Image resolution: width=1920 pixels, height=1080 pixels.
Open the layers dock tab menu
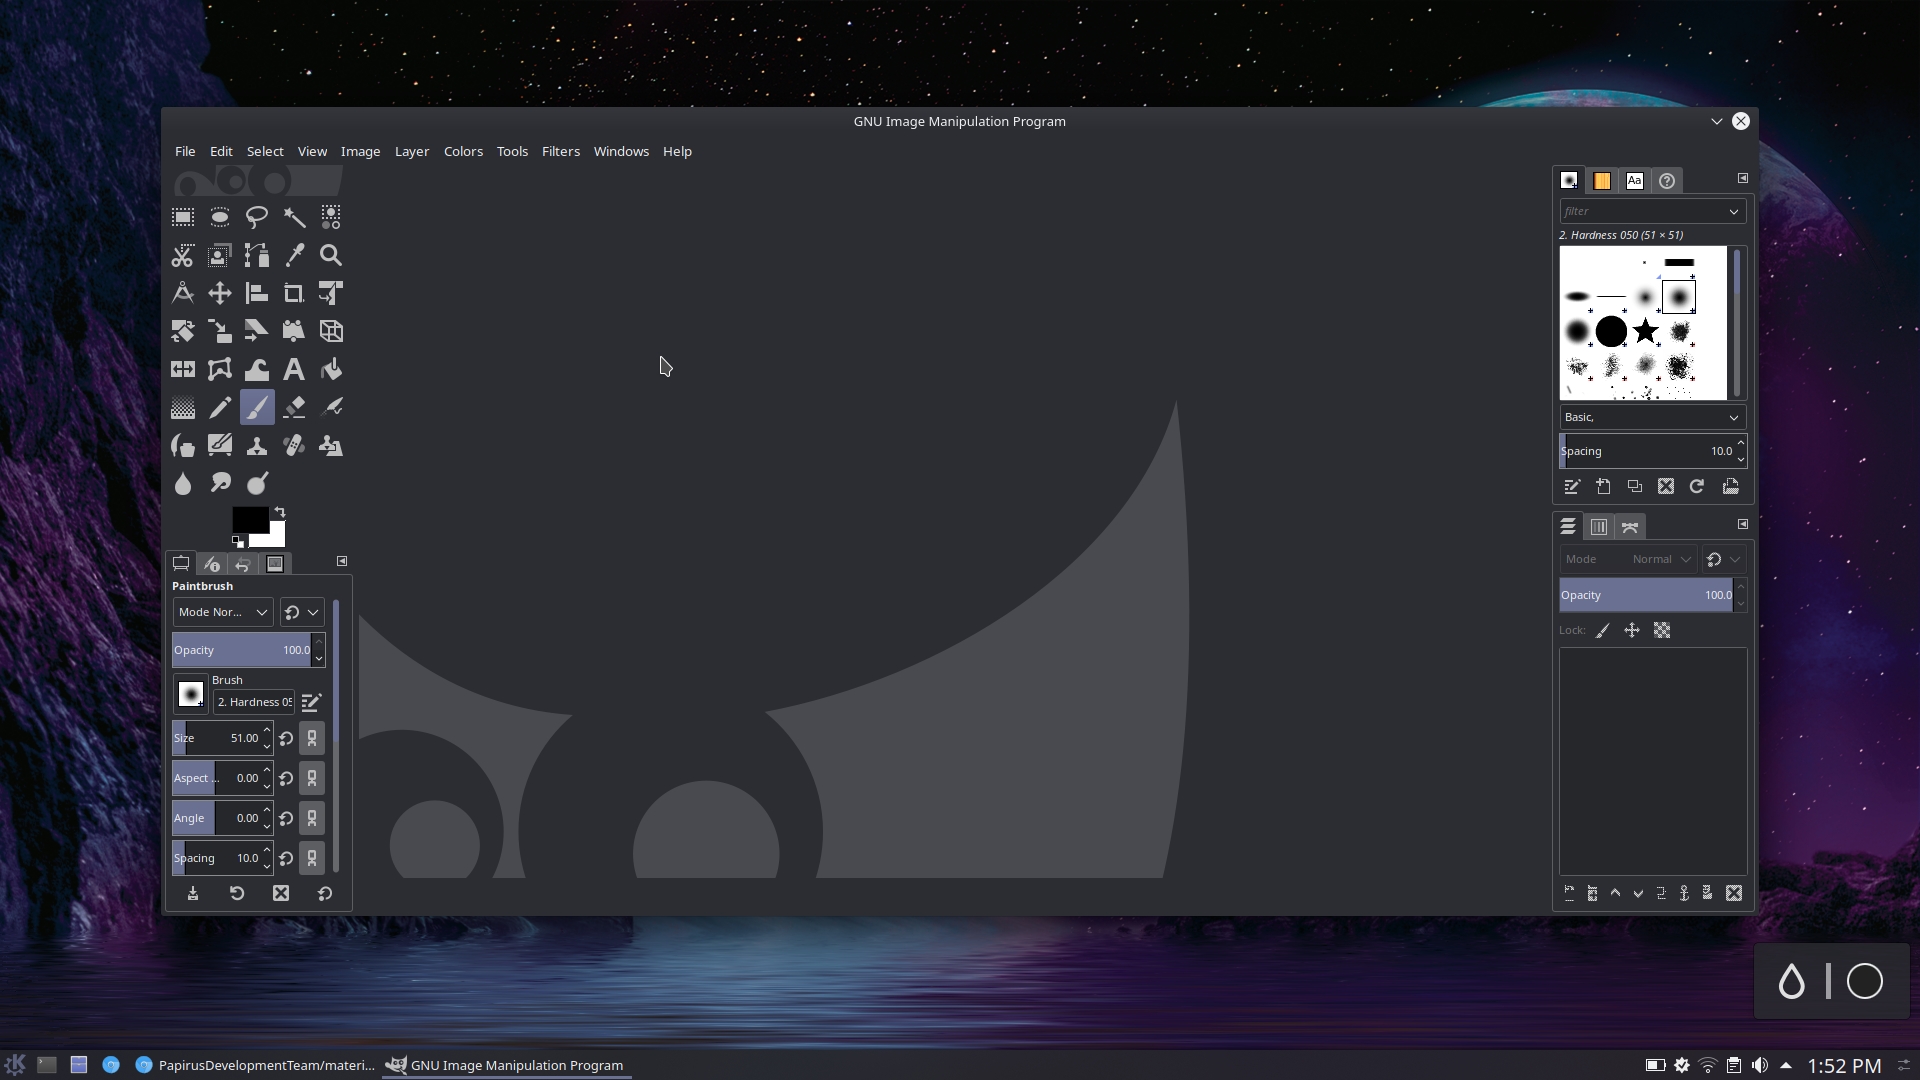click(x=1743, y=524)
